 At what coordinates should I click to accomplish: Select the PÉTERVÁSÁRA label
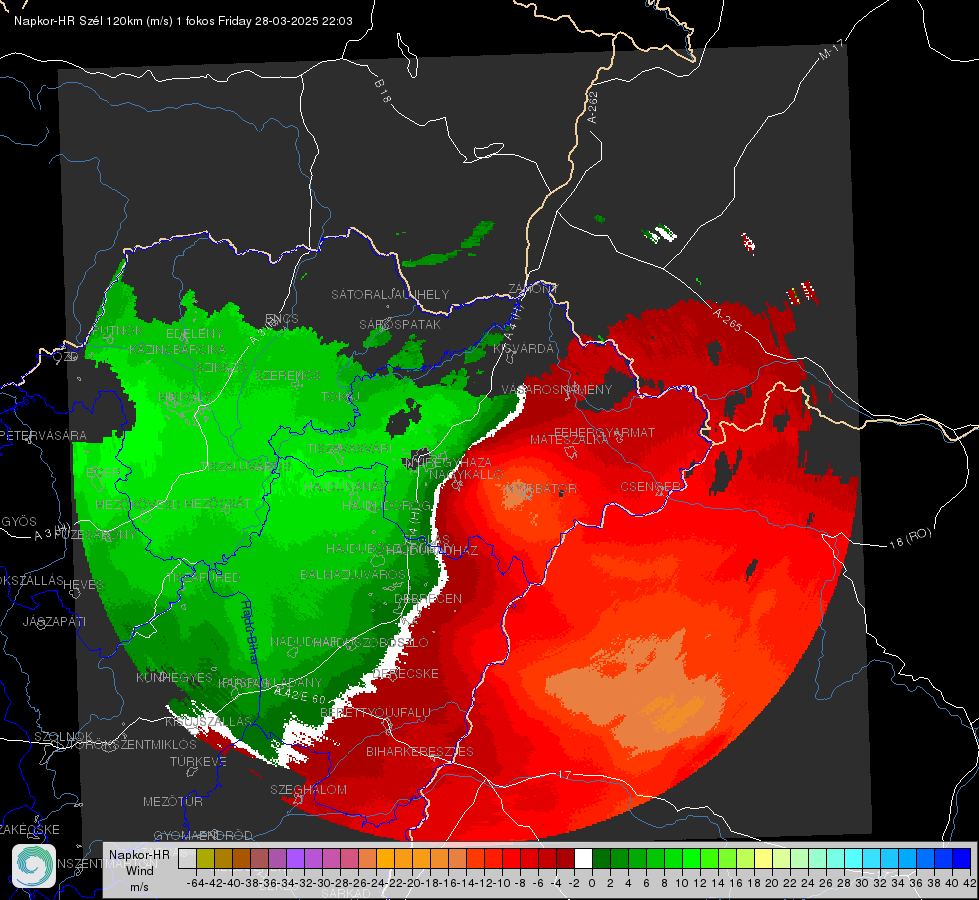(x=43, y=435)
